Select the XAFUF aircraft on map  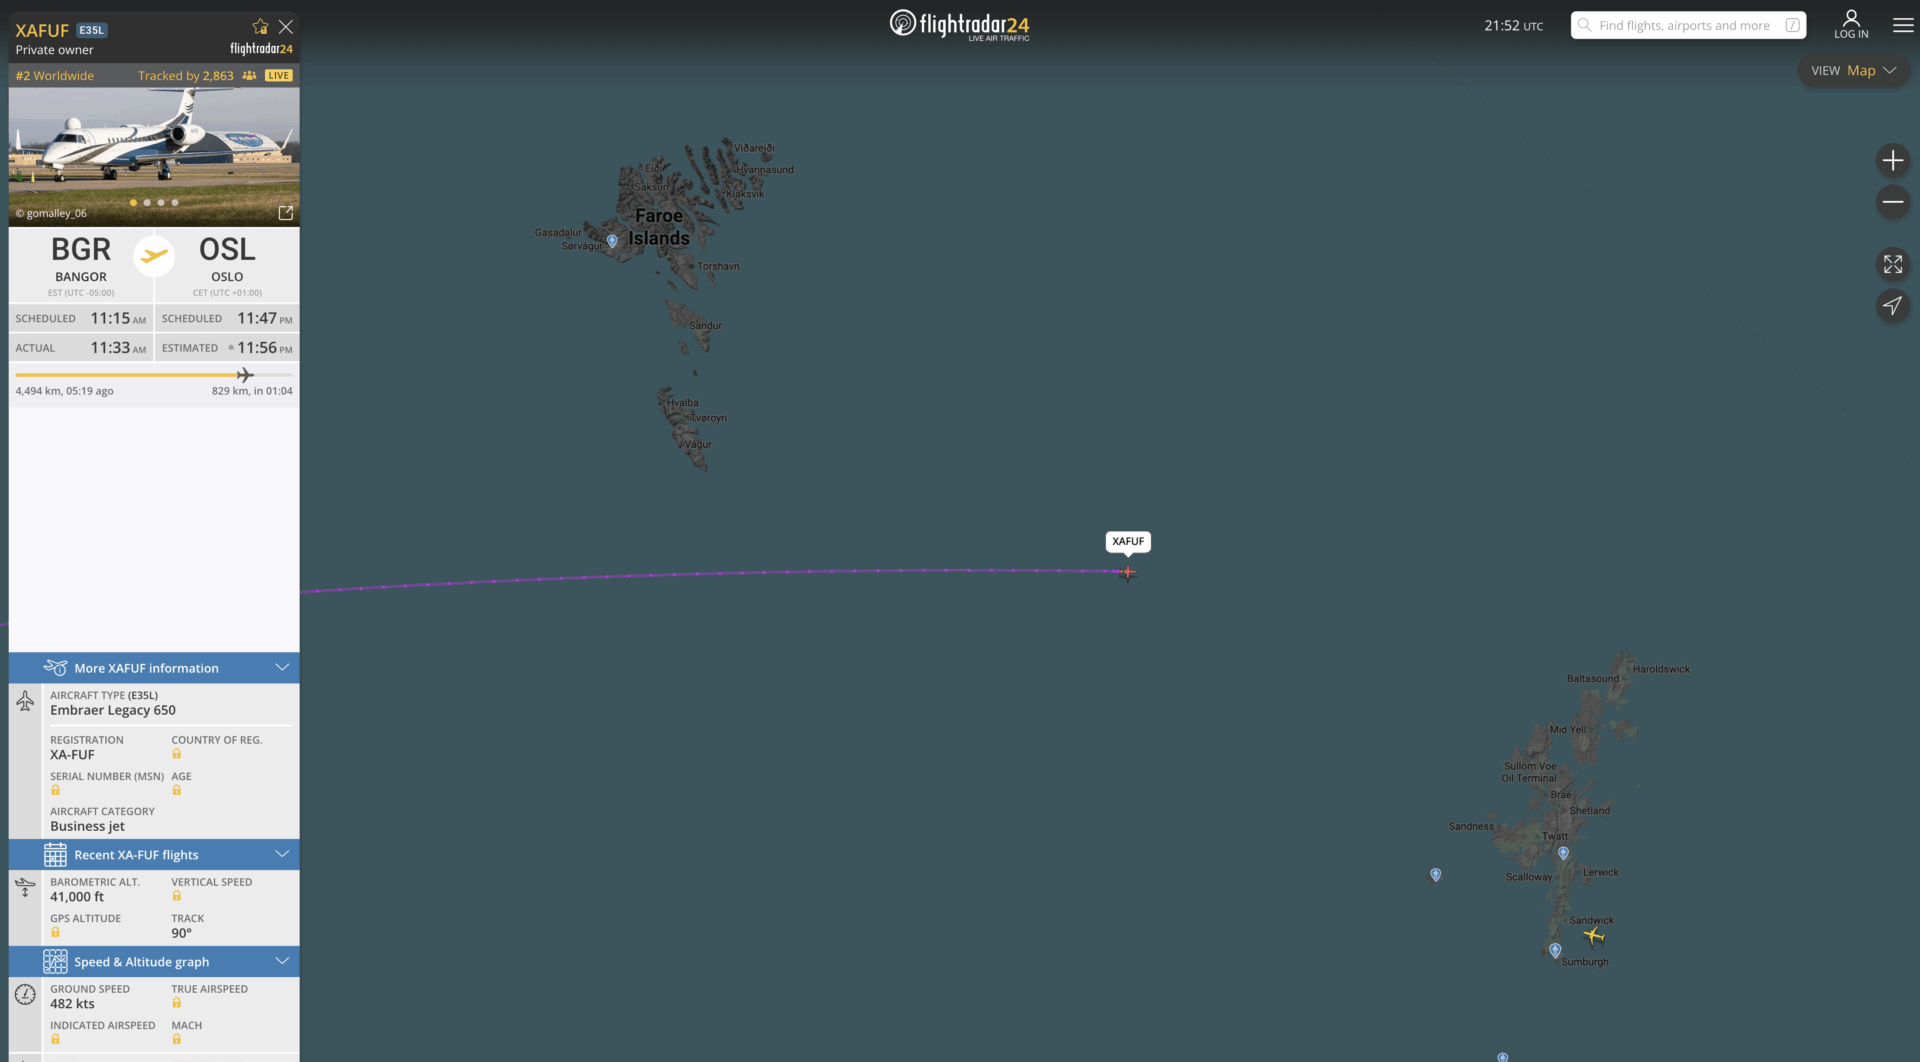[1128, 573]
